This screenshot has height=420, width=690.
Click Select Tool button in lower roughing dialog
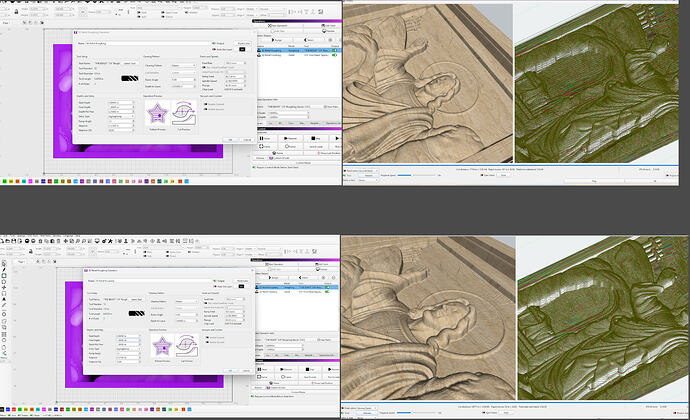(x=136, y=299)
